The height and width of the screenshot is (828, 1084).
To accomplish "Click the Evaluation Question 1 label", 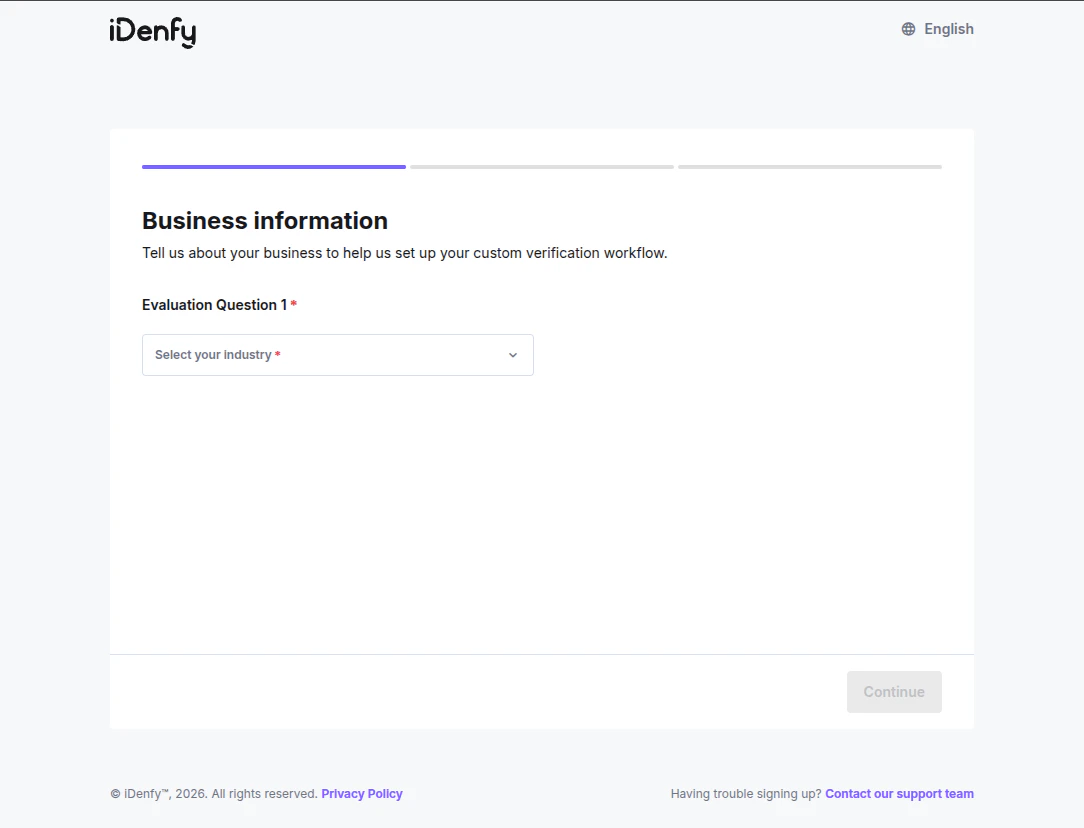I will 214,304.
